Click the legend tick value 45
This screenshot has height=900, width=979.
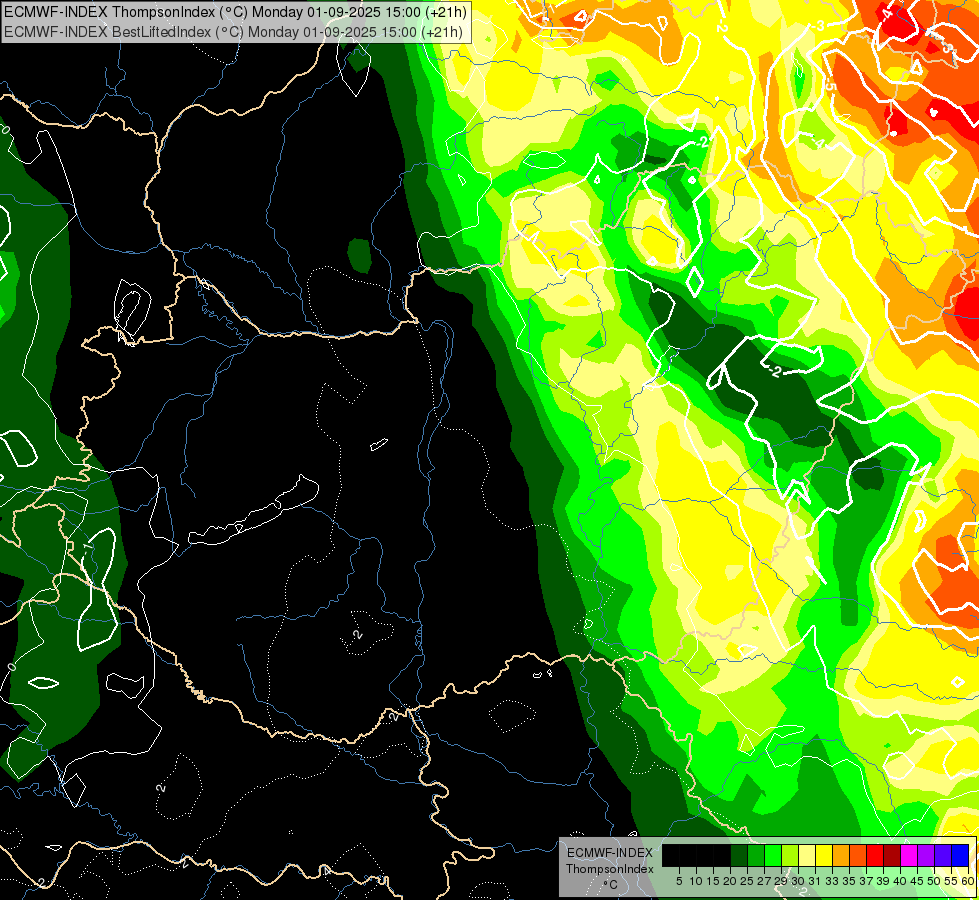point(917,881)
